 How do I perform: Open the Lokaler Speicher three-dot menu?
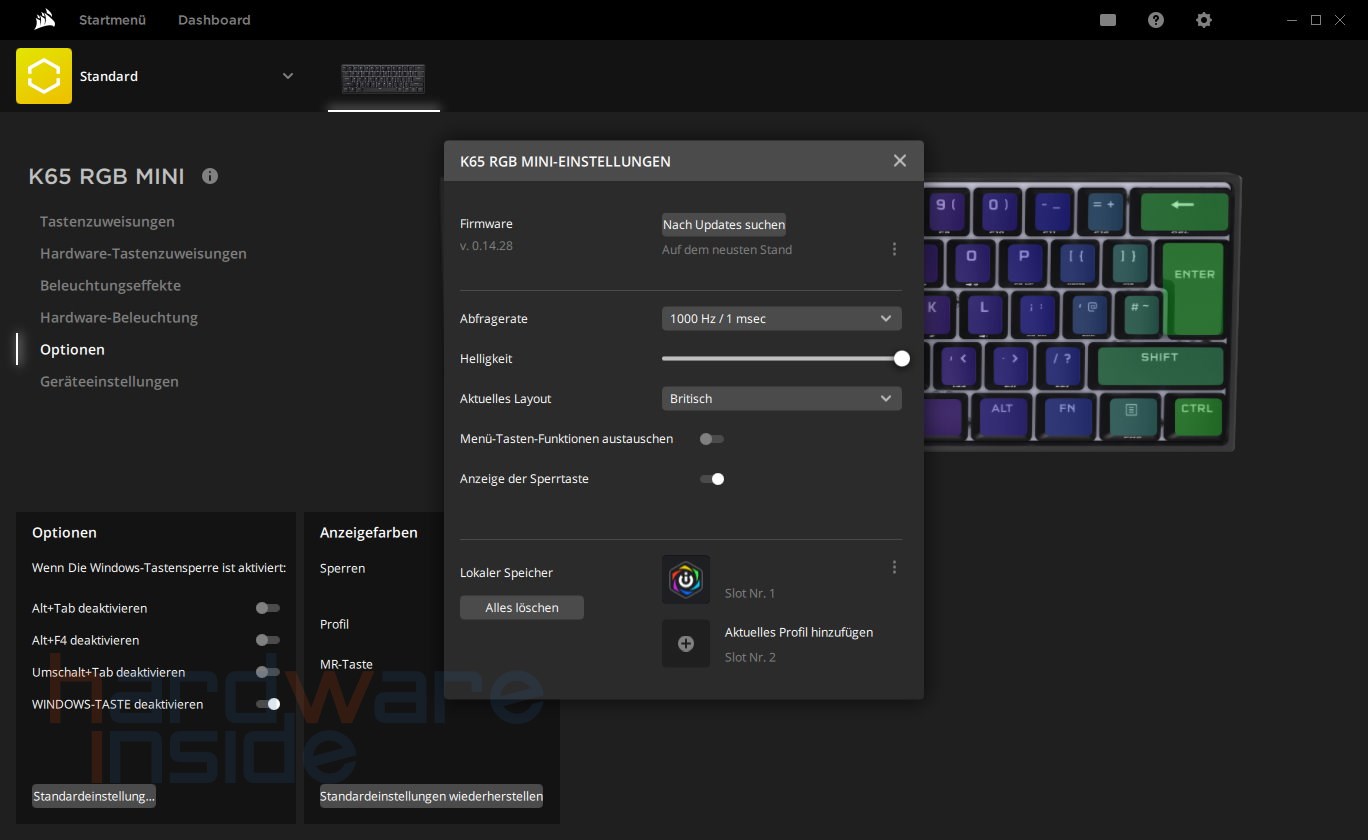[x=894, y=567]
